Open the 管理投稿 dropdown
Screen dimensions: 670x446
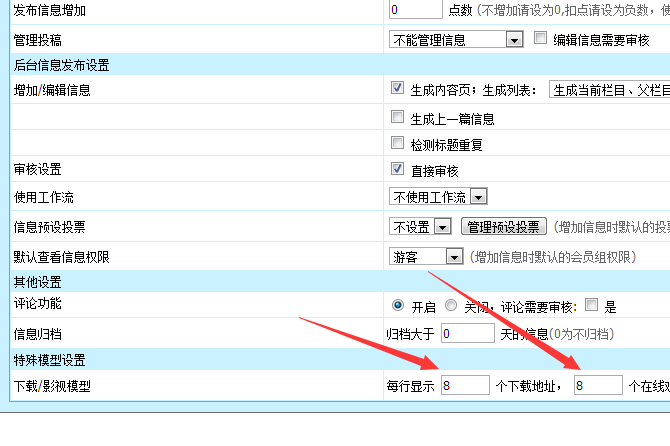pyautogui.click(x=456, y=40)
